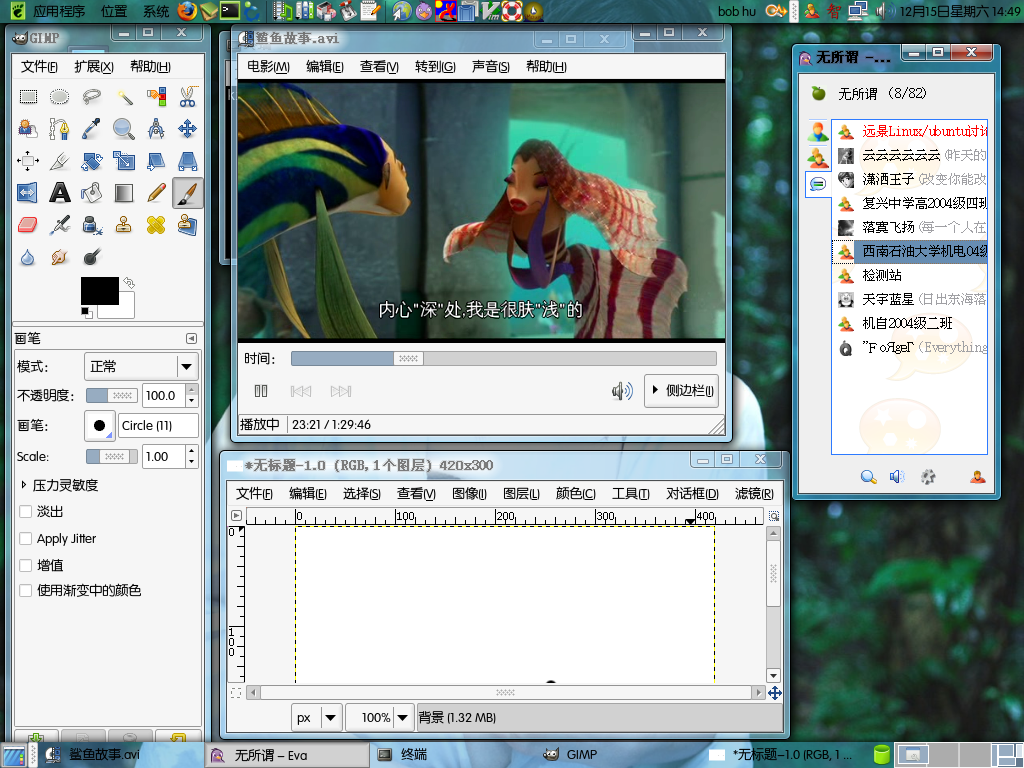Click the black foreground color swatch
The width and height of the screenshot is (1024, 768).
pos(99,291)
